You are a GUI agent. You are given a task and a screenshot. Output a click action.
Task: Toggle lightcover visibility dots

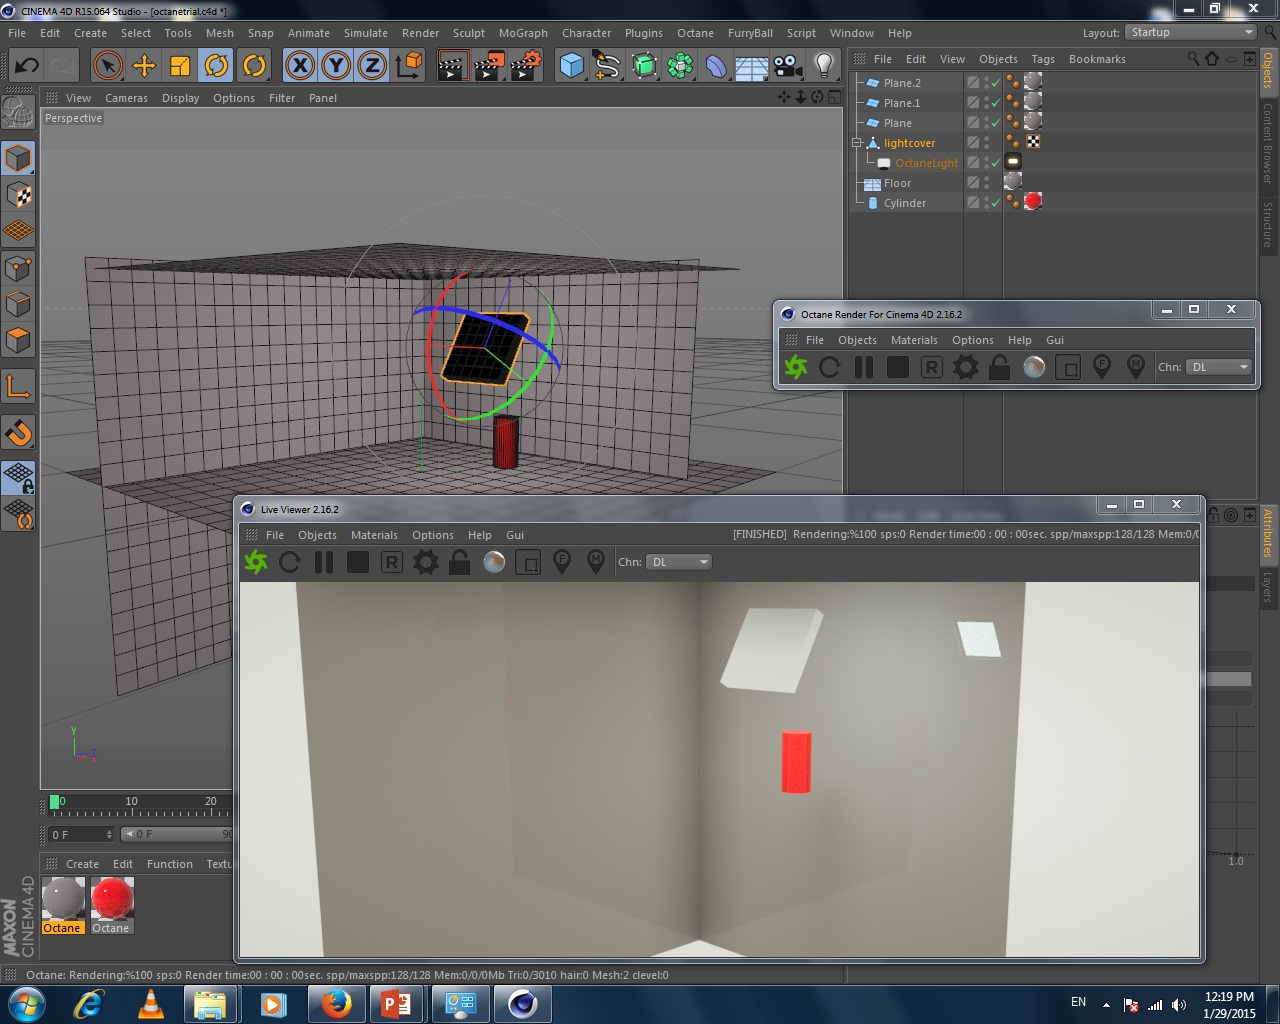[x=987, y=143]
